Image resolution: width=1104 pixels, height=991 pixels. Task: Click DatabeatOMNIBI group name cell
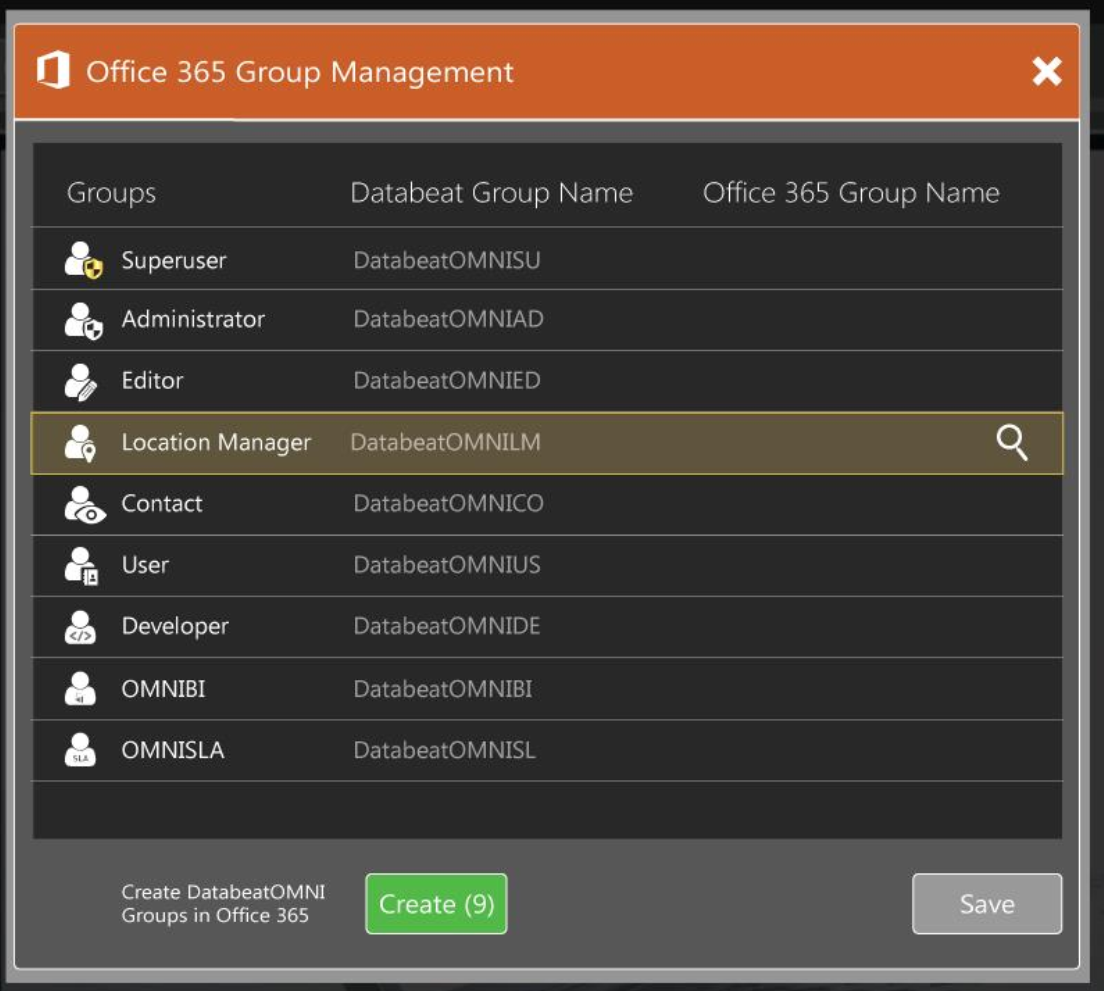point(443,689)
